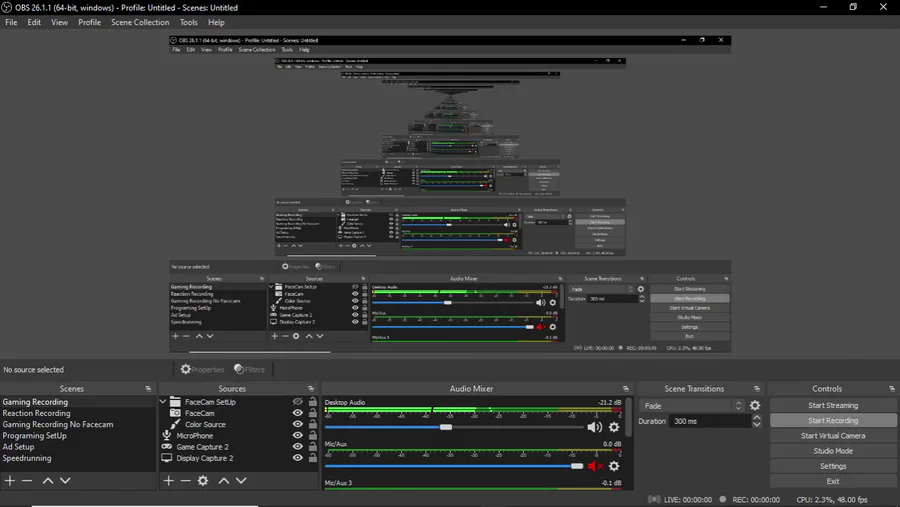This screenshot has width=900, height=507.
Task: Open source Filters button in toolbar
Action: pos(250,369)
